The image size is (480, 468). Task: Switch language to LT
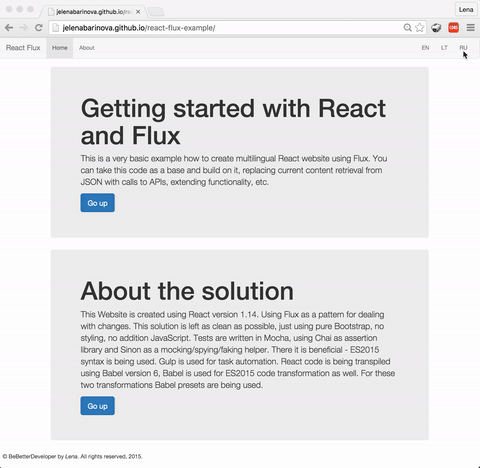point(444,48)
